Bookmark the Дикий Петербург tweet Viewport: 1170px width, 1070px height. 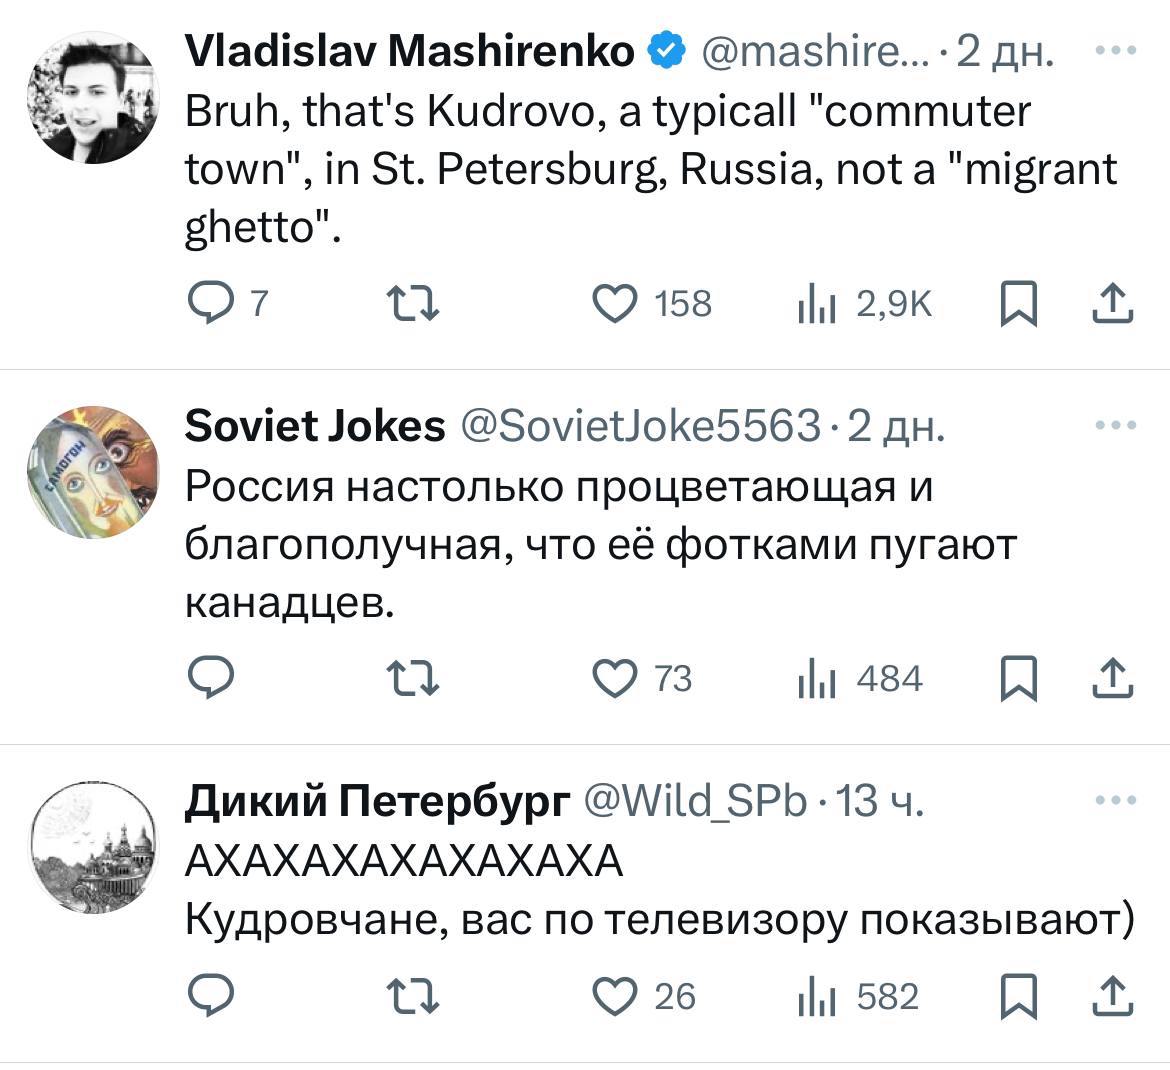point(1017,997)
